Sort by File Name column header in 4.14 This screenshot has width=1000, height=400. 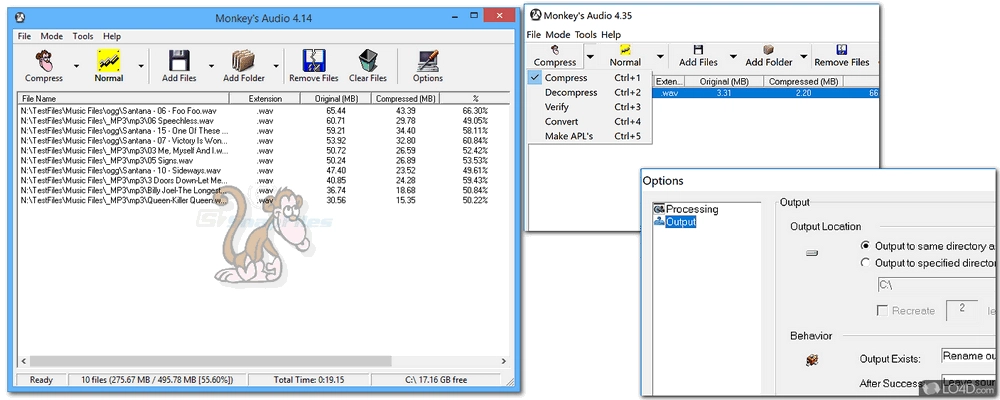pos(124,99)
